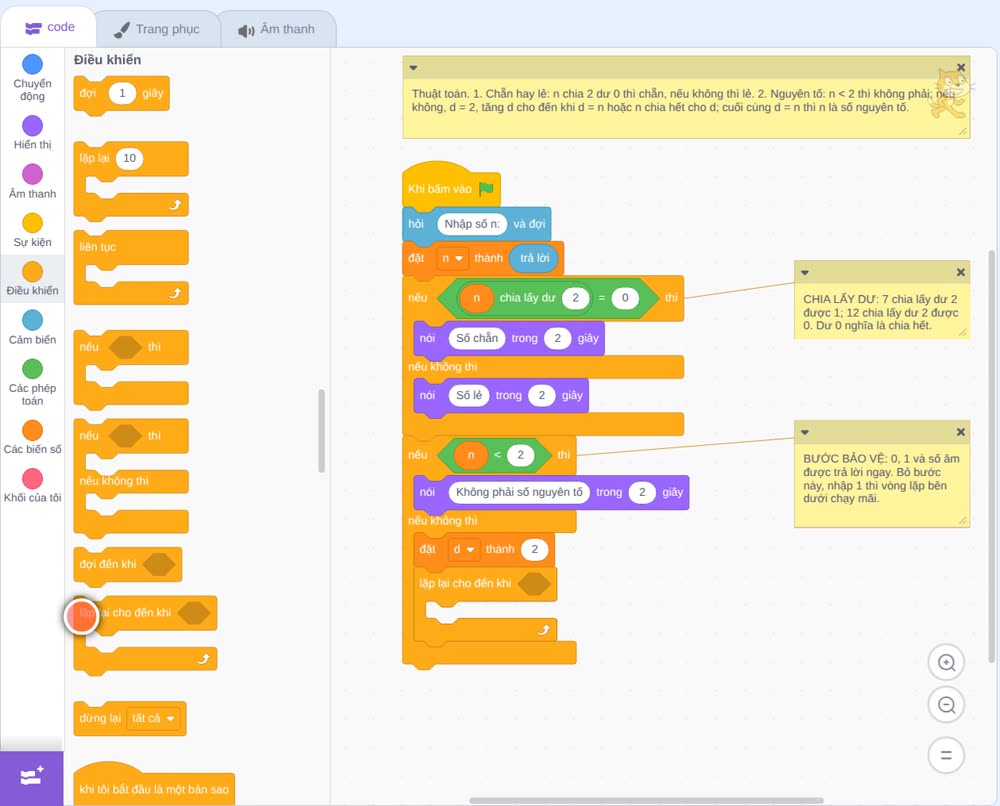Click the block palette vertical scrollbar
Screen dimensions: 1000x806
coord(321,430)
